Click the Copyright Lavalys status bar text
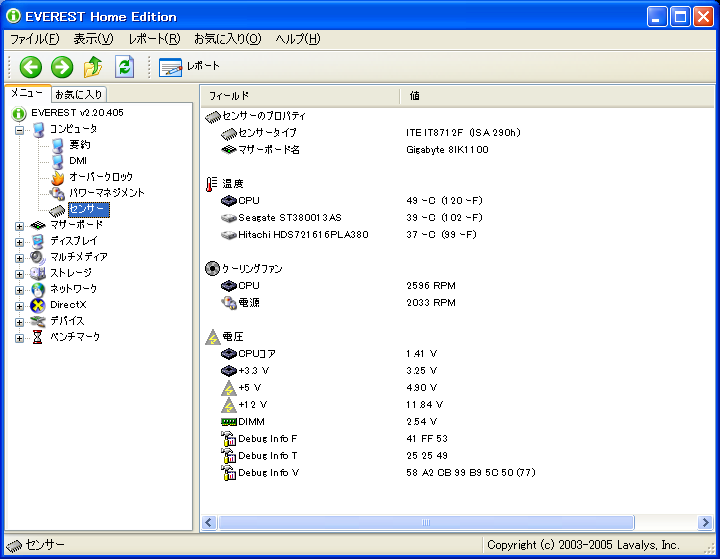This screenshot has width=720, height=559. click(583, 545)
